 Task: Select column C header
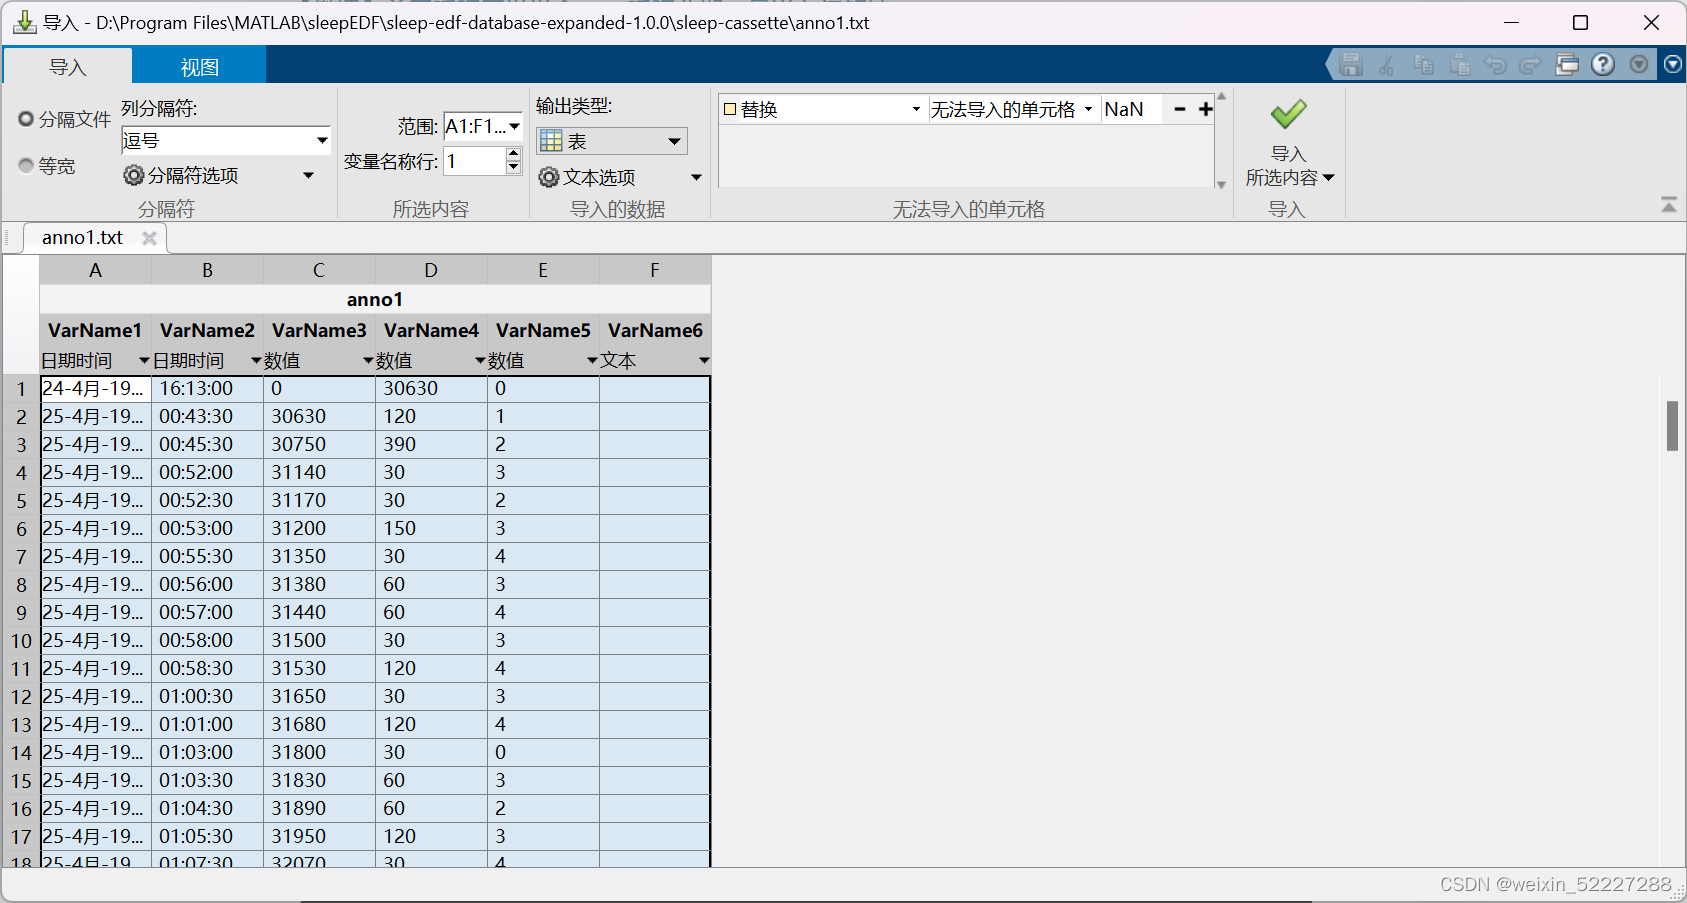coord(319,270)
